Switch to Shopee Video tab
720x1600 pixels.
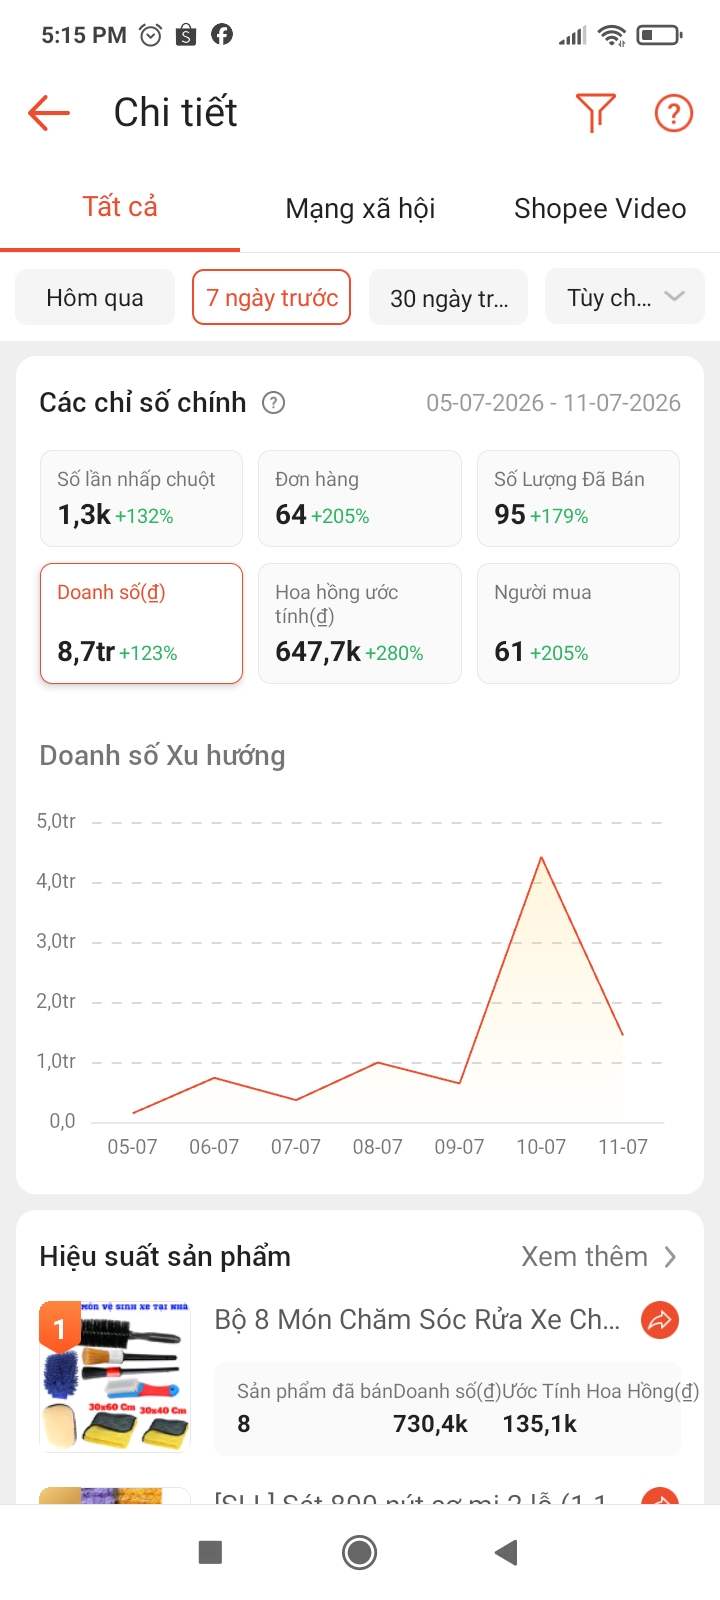click(600, 208)
